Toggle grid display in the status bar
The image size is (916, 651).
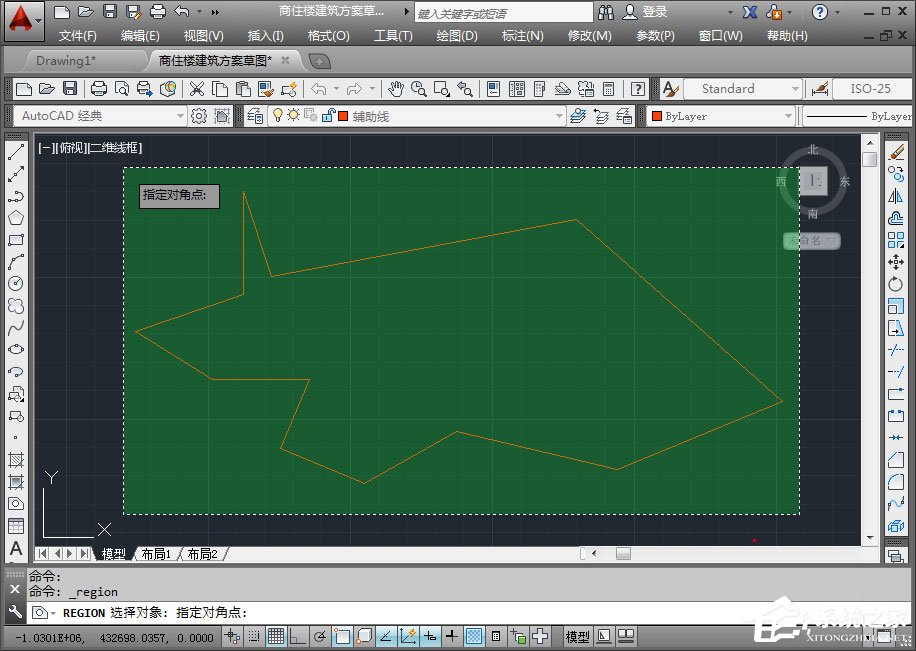pos(277,636)
